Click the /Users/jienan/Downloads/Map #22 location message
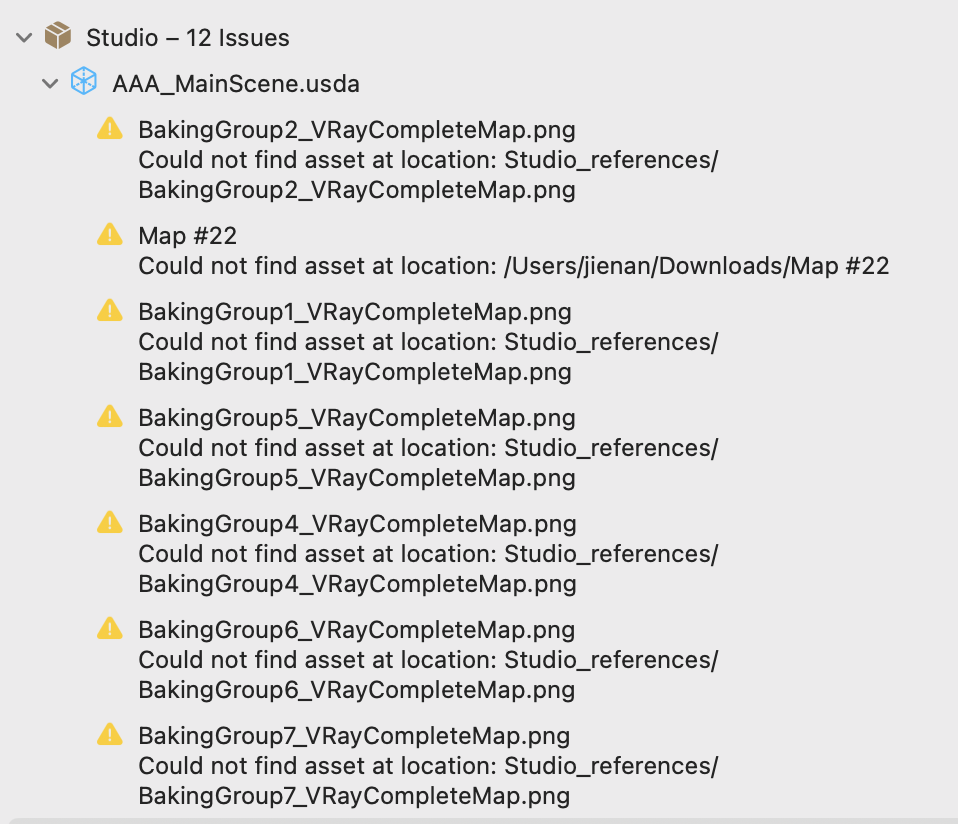This screenshot has width=958, height=824. tap(514, 266)
